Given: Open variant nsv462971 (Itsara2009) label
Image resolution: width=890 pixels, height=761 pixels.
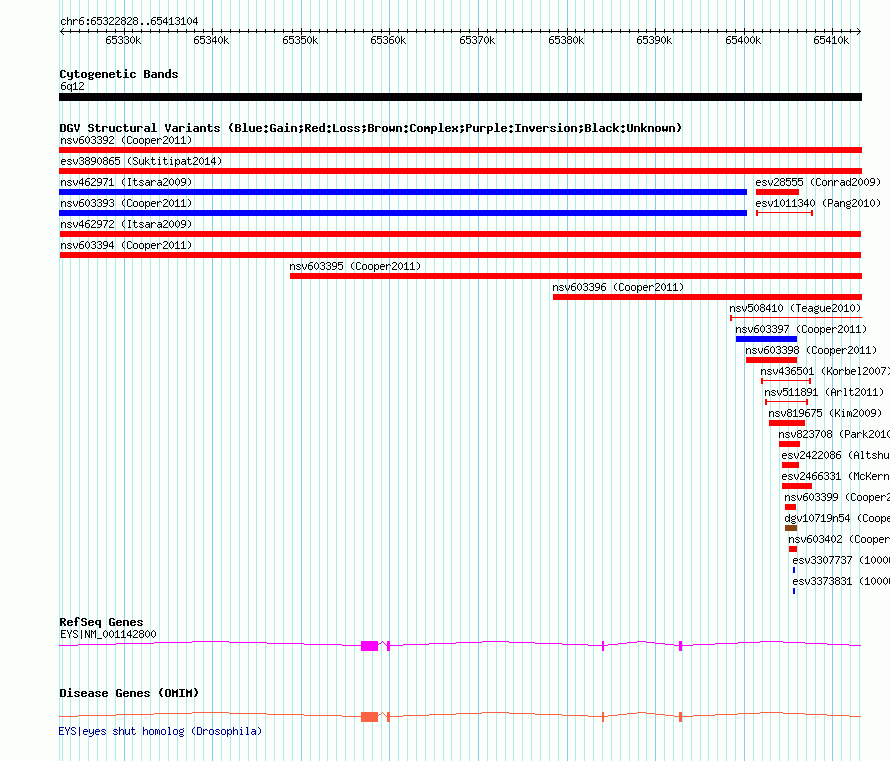Looking at the screenshot, I should coord(126,182).
